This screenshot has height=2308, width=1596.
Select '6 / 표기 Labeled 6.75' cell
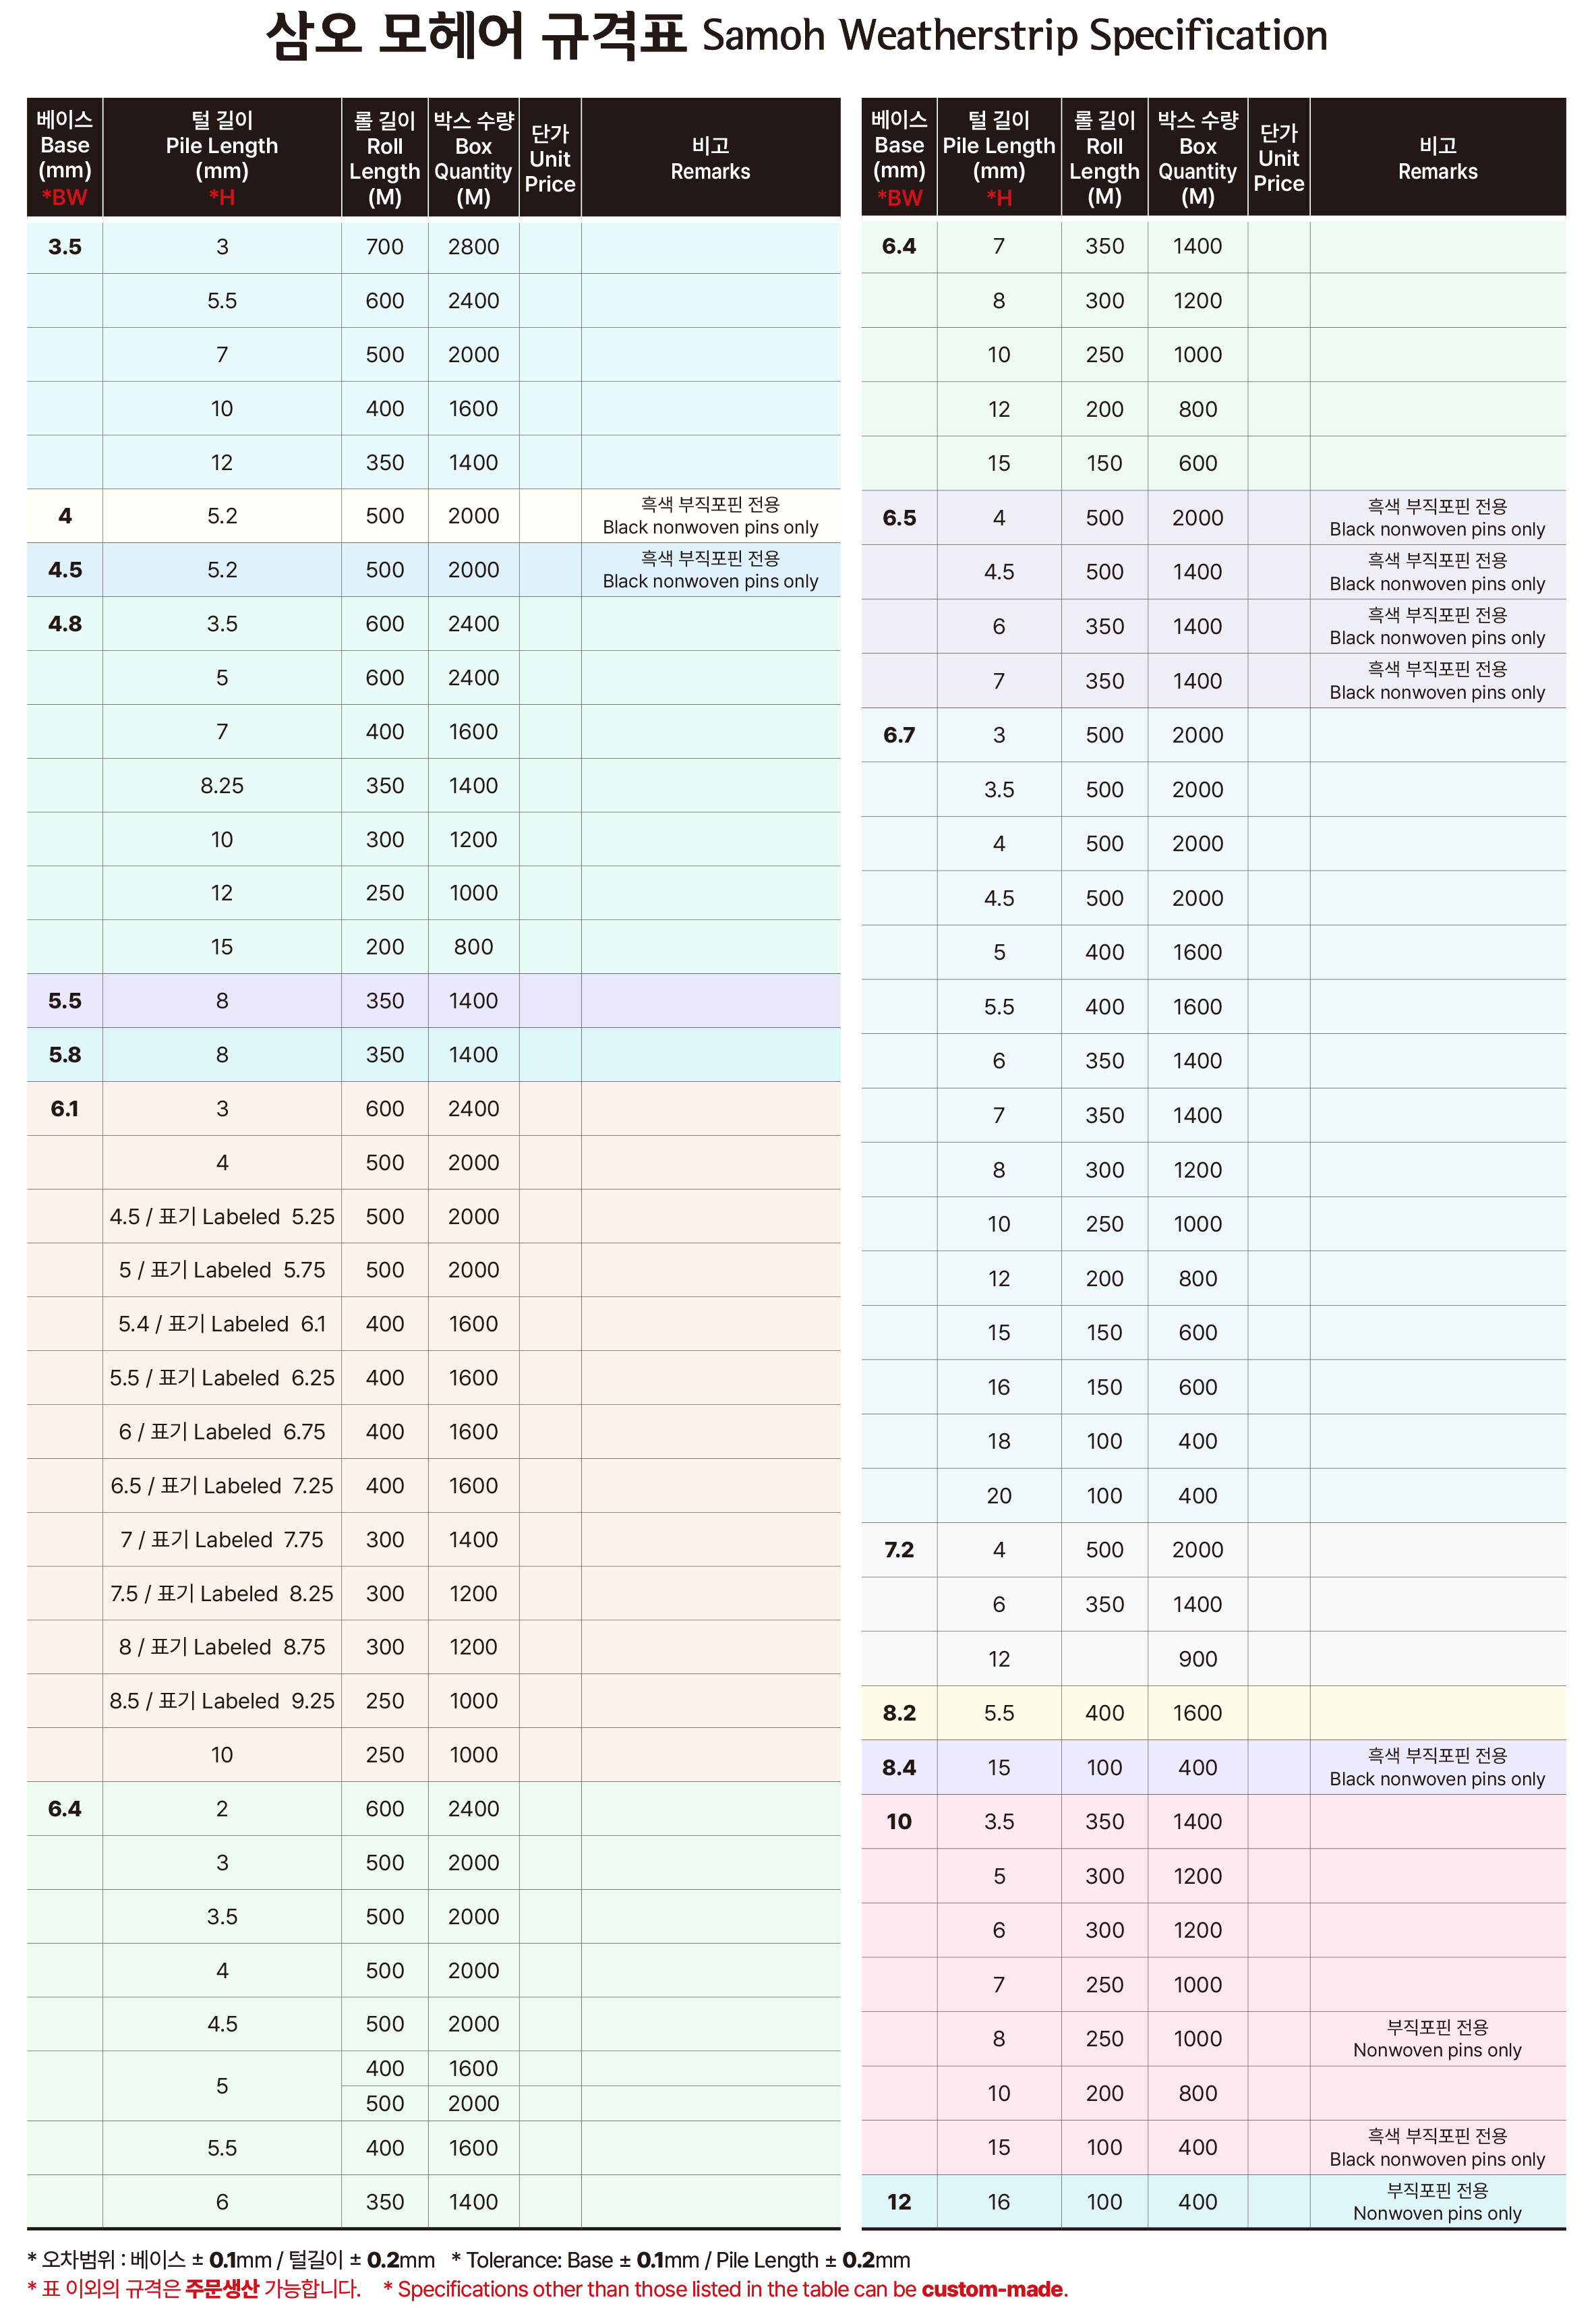222,1432
